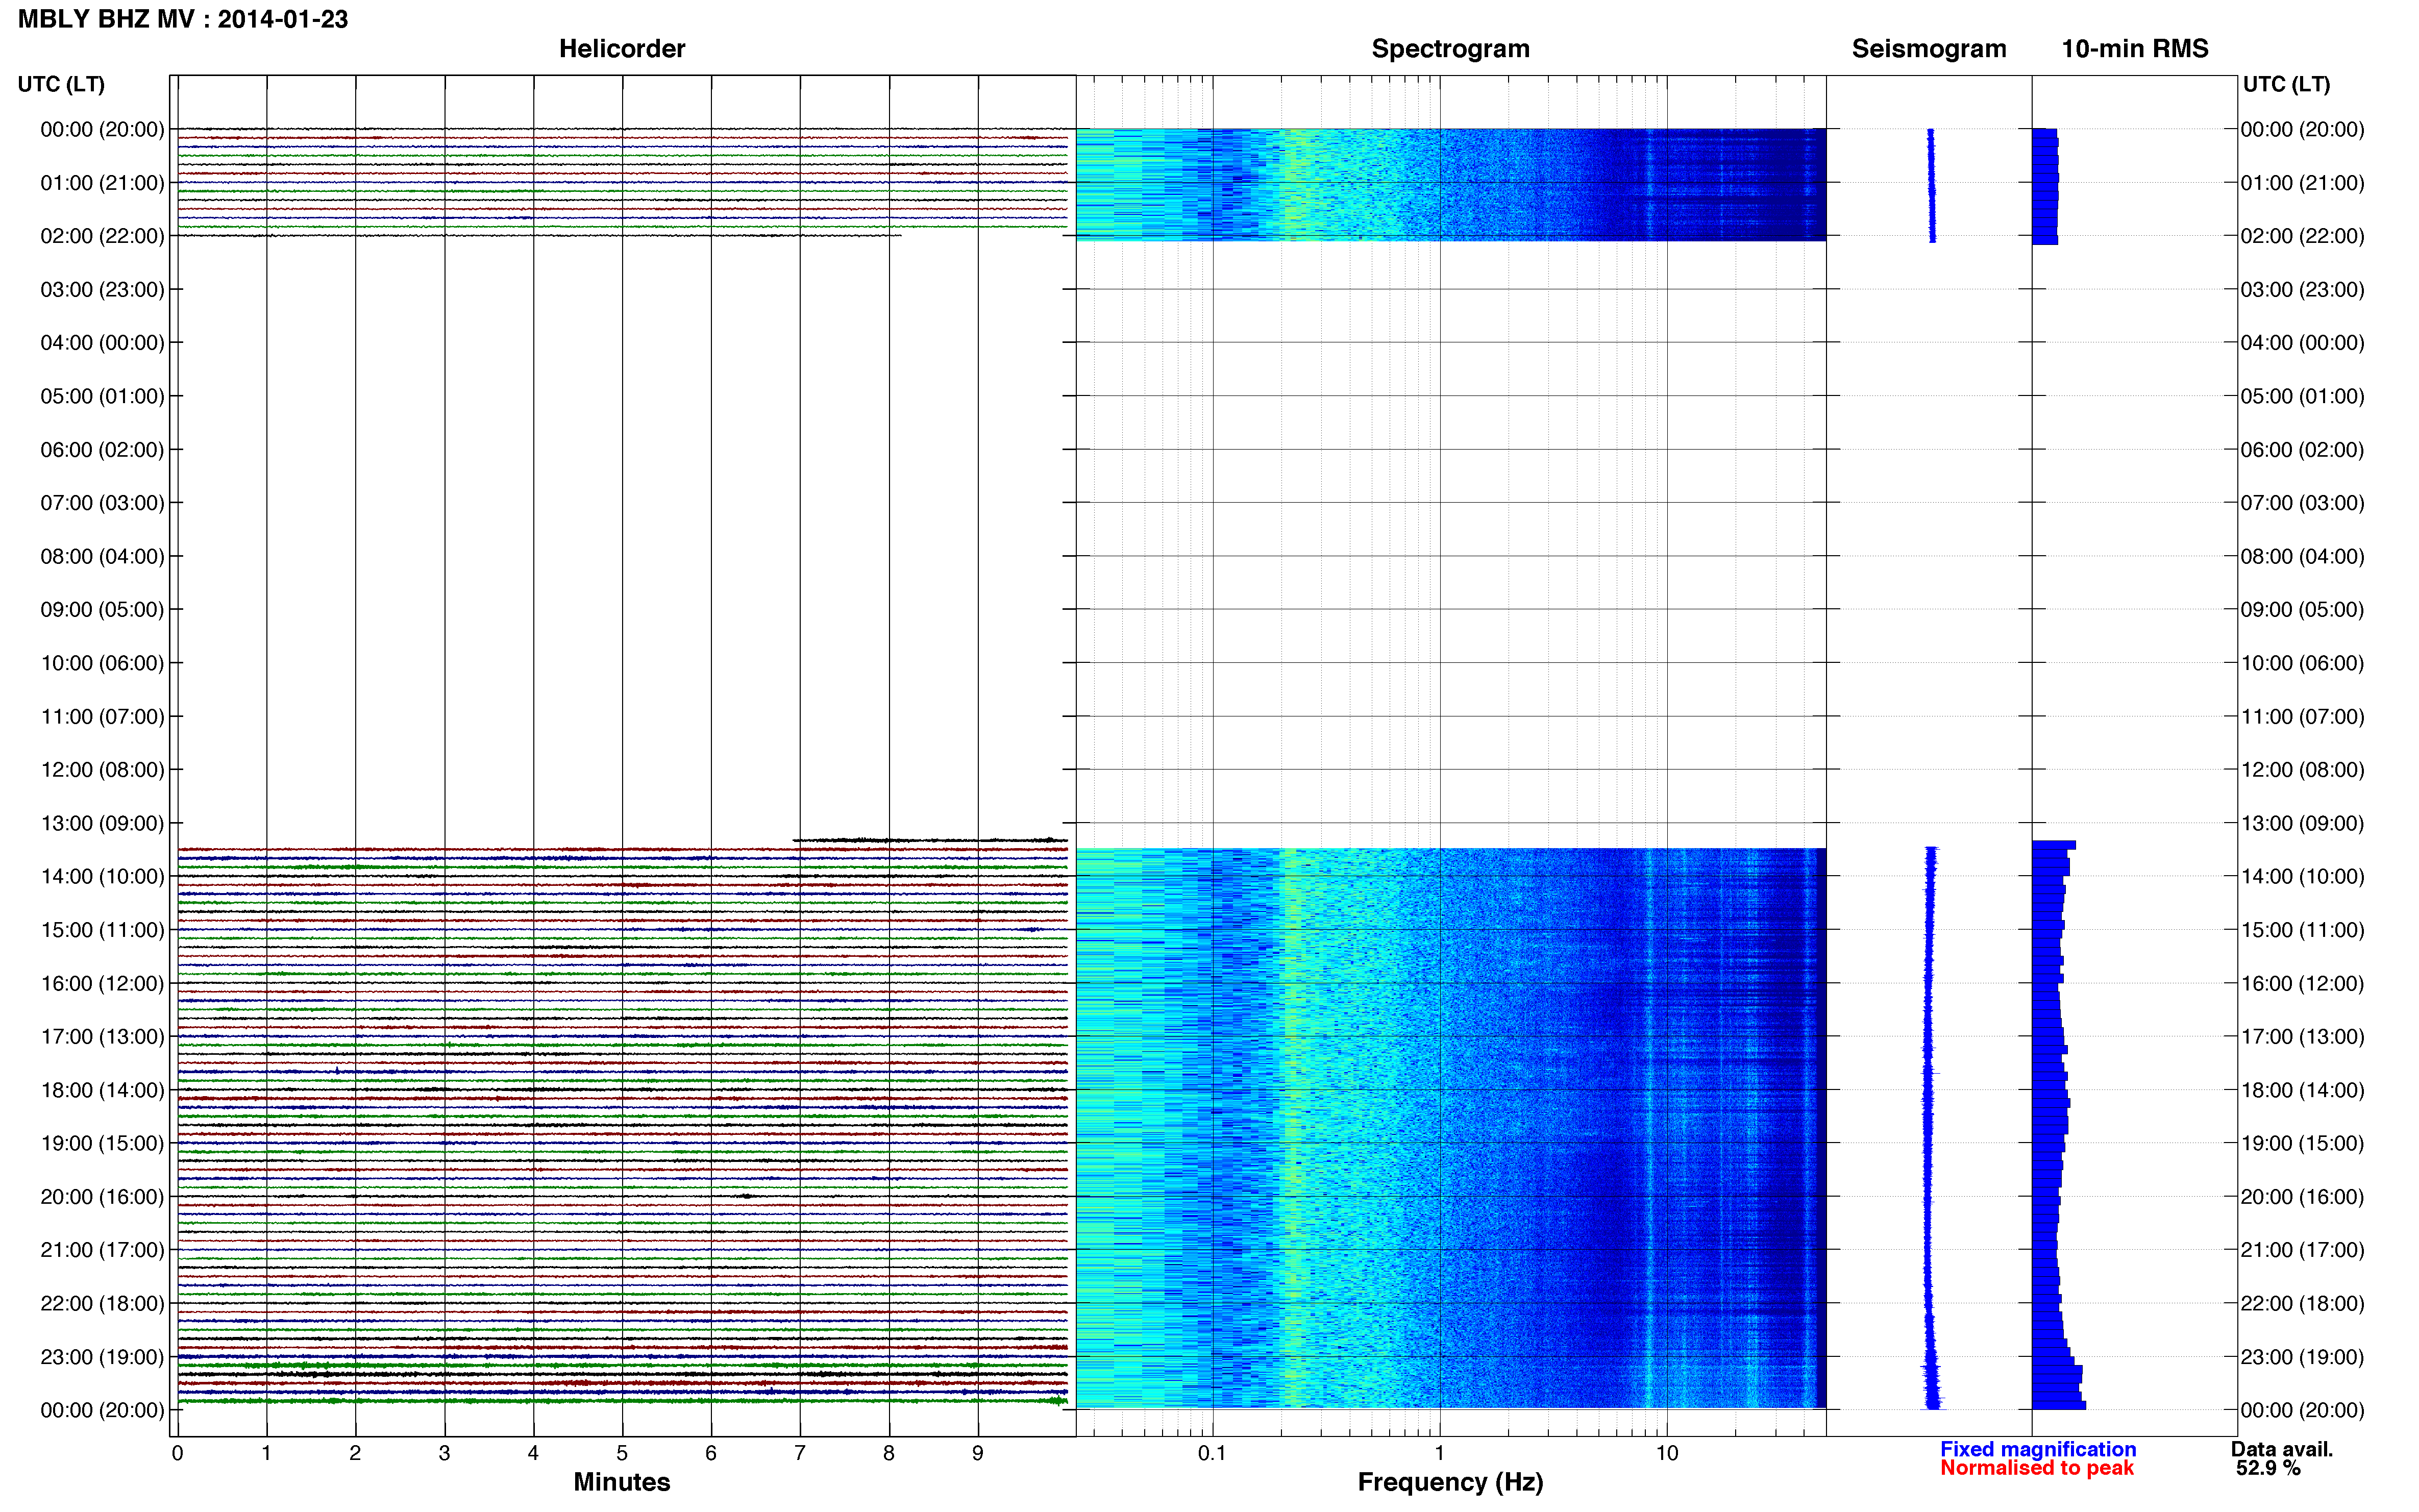Click left time label '00:00 (20:00)' at top

[x=102, y=129]
